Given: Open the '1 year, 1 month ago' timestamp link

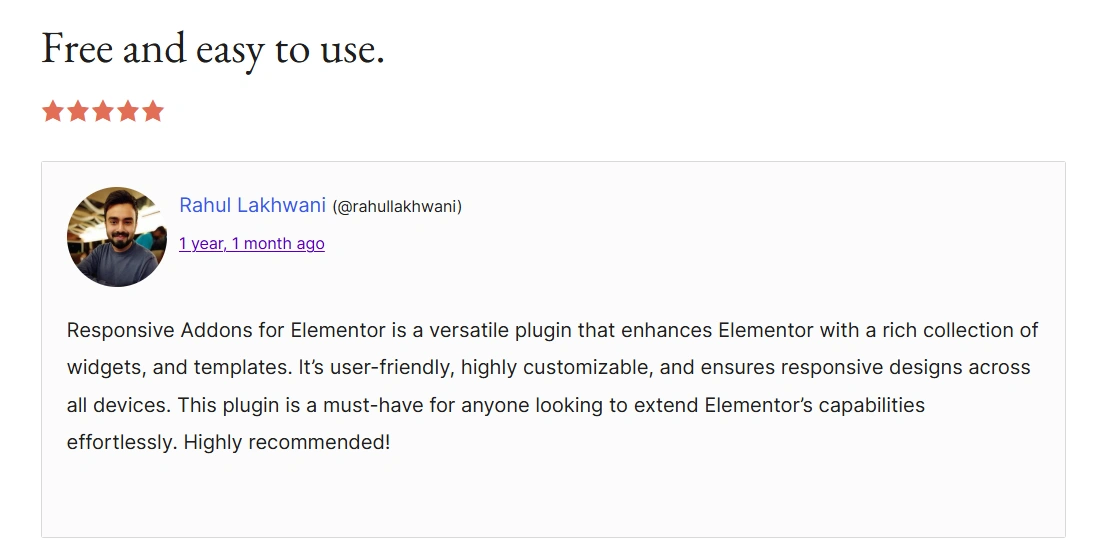Looking at the screenshot, I should point(252,244).
